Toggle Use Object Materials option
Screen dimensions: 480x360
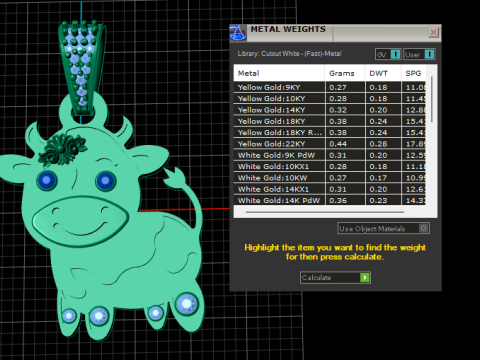[x=383, y=228]
